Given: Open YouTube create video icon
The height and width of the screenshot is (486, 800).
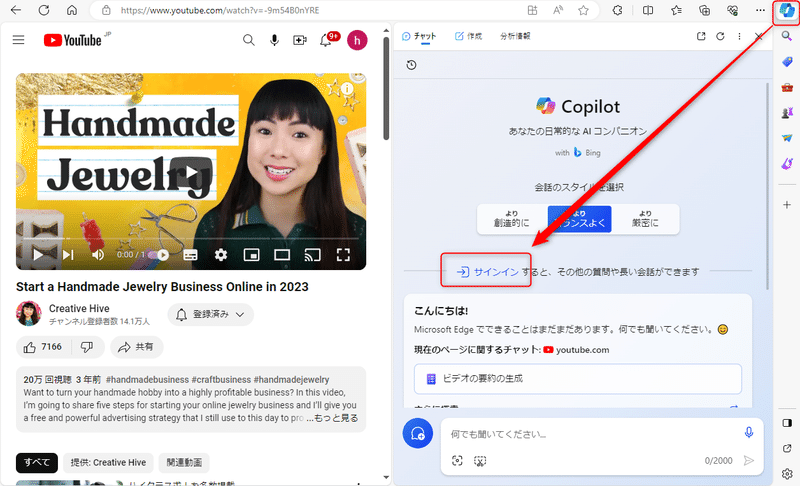Looking at the screenshot, I should click(x=300, y=40).
